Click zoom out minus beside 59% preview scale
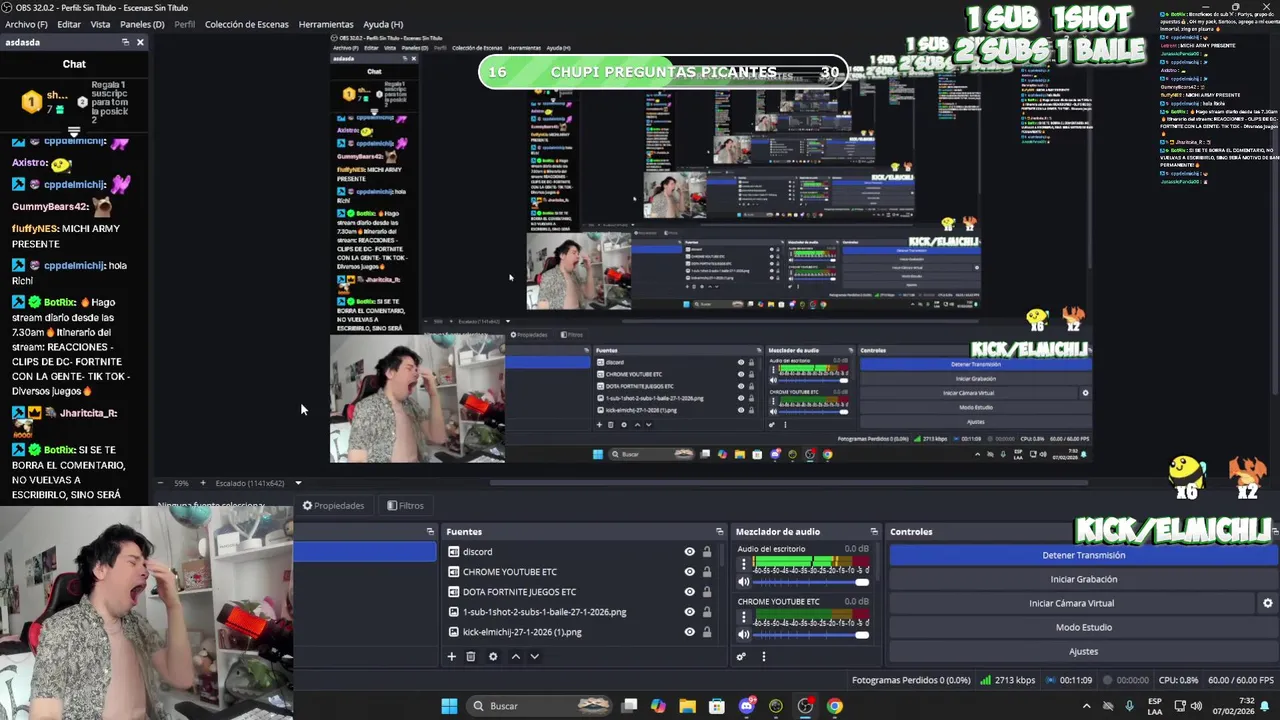Image resolution: width=1280 pixels, height=720 pixels. click(x=160, y=483)
